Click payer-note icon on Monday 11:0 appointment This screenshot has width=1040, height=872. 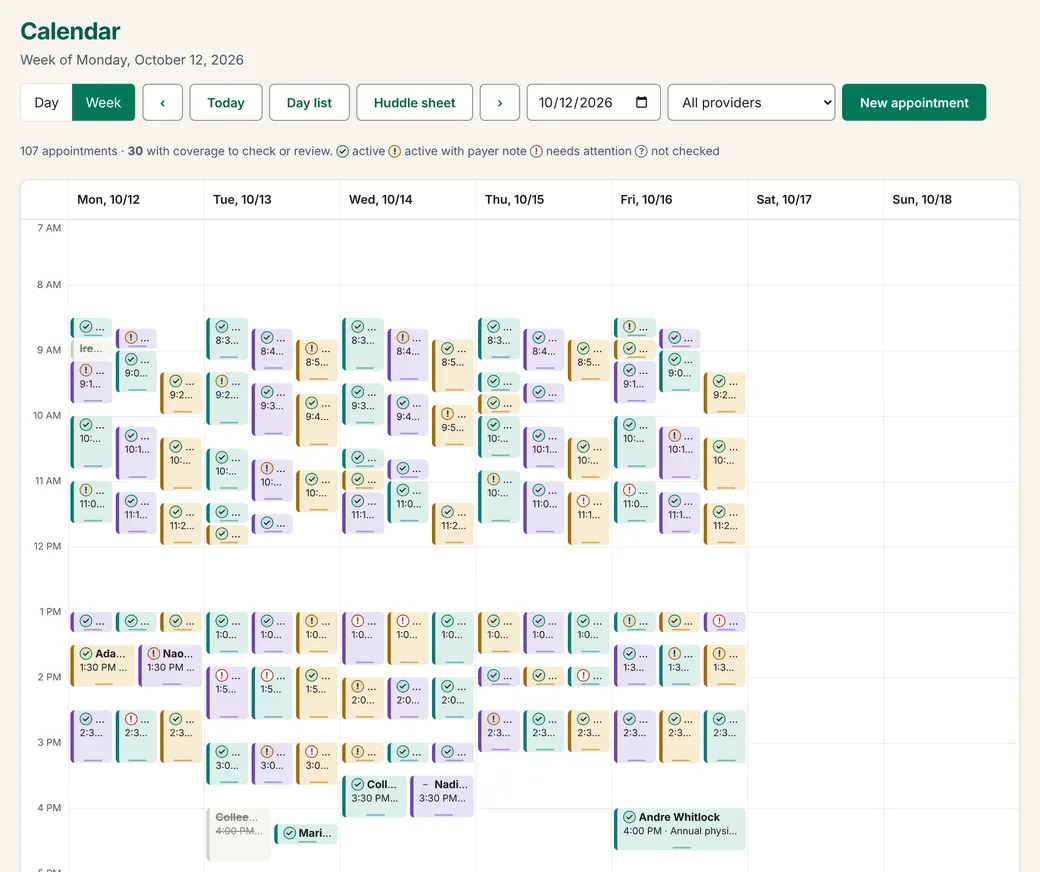86,490
